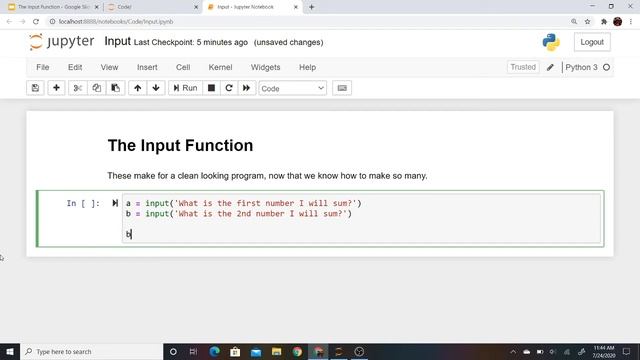Open browser extensions puzzle icon

point(604,22)
